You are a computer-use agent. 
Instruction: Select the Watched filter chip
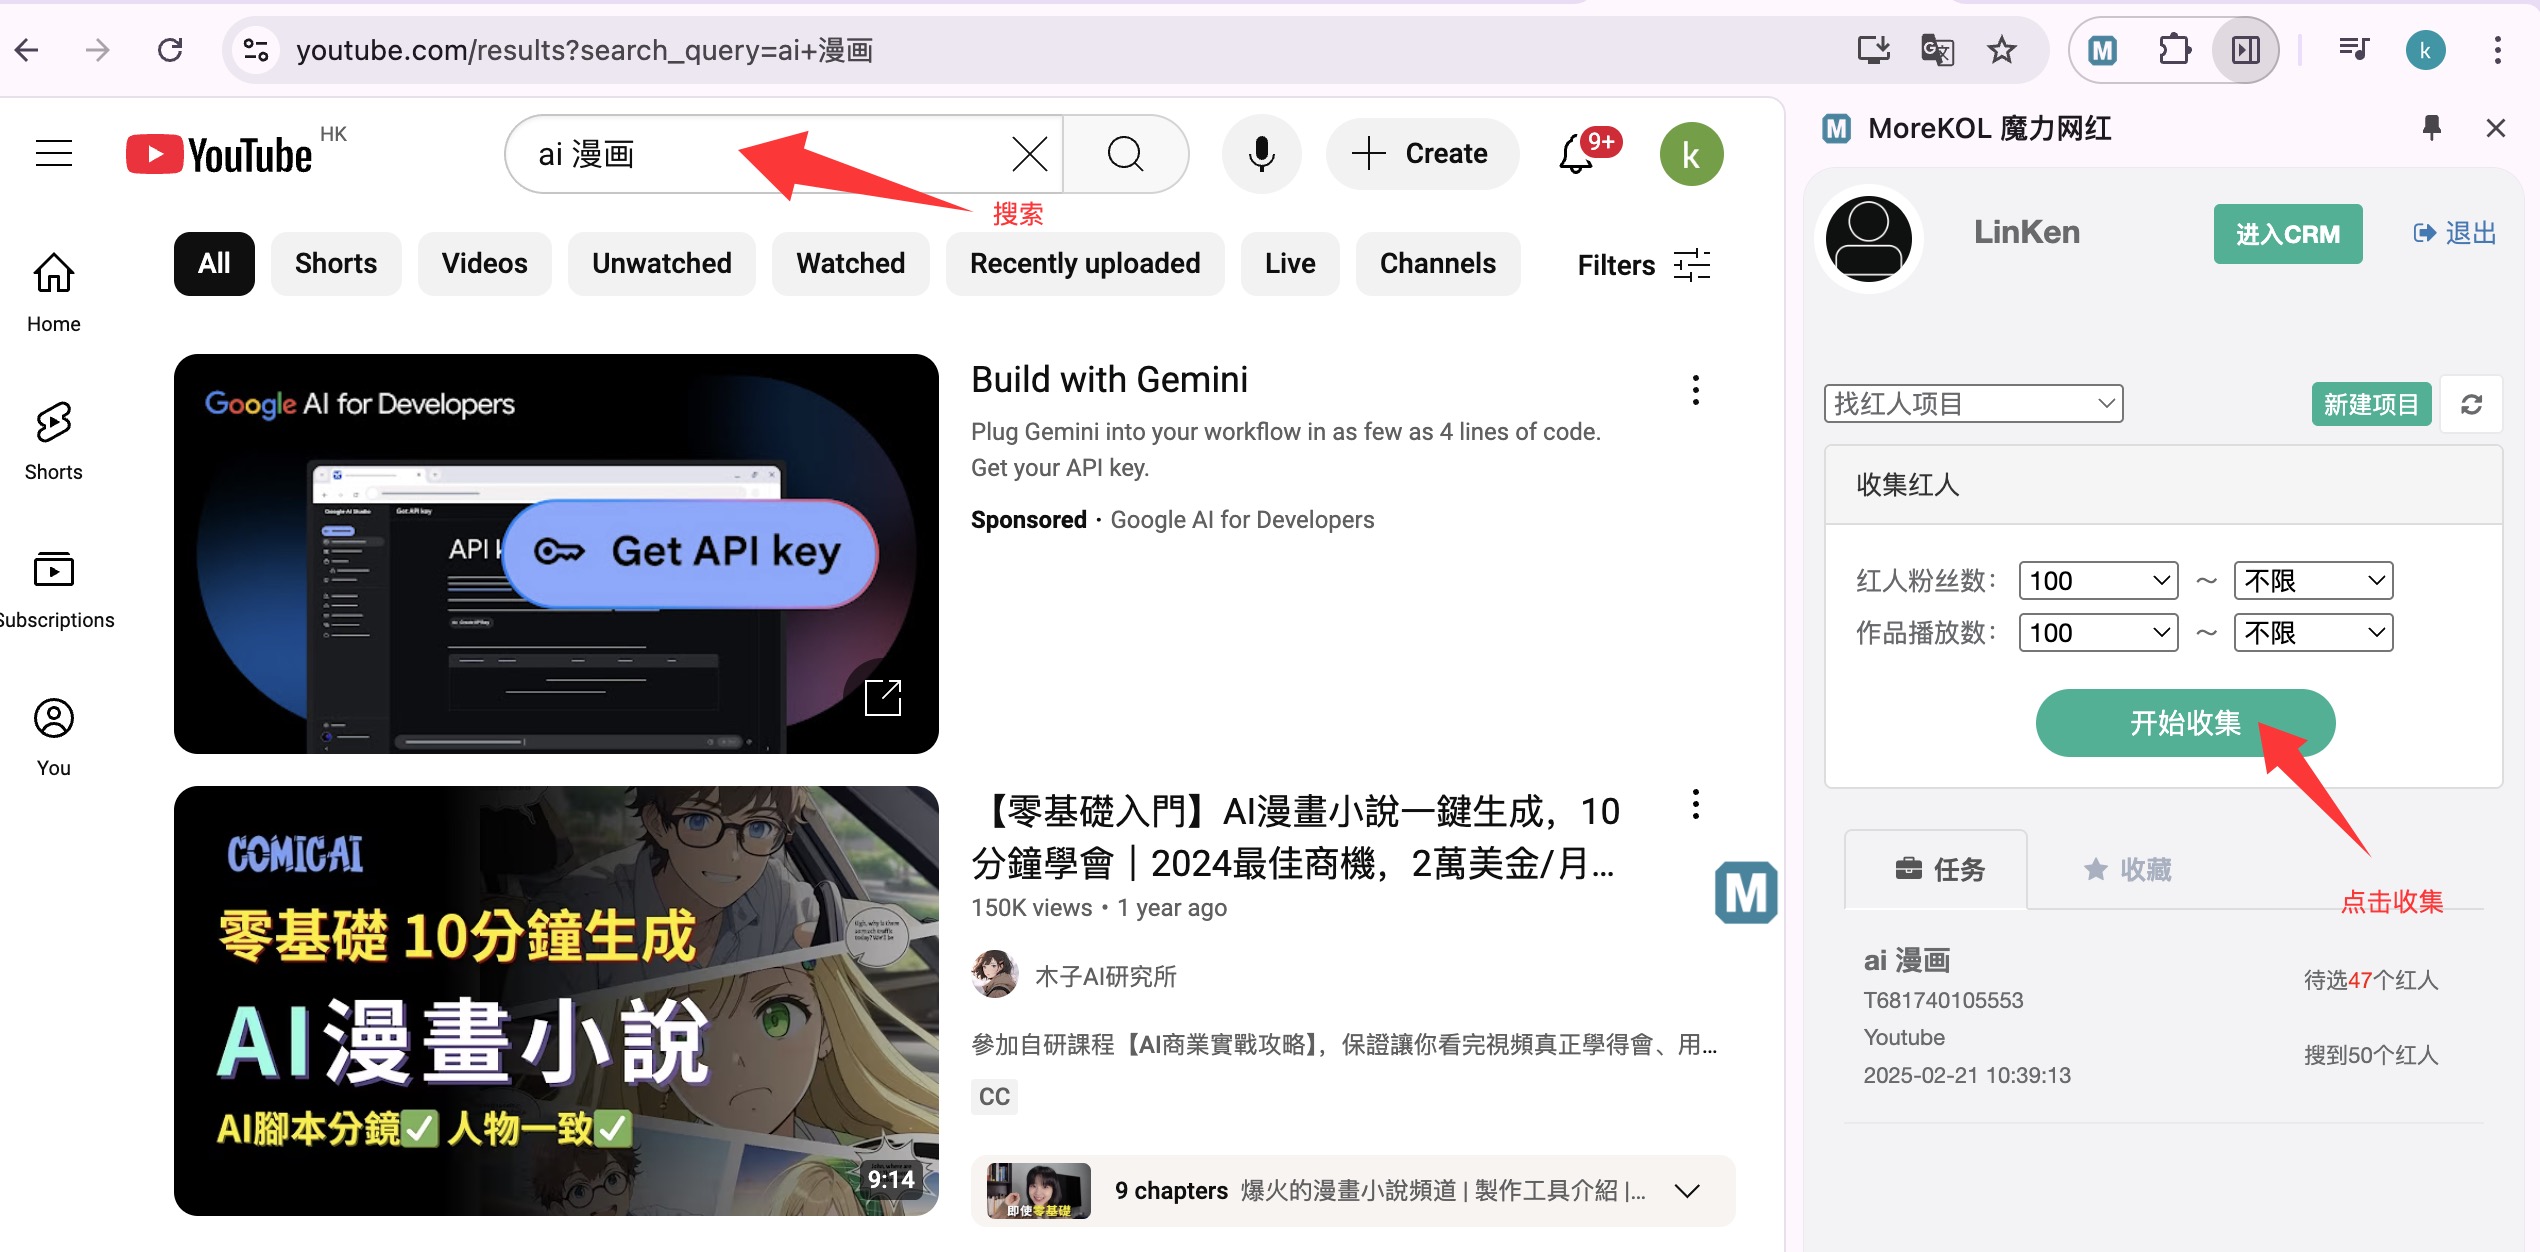850,264
